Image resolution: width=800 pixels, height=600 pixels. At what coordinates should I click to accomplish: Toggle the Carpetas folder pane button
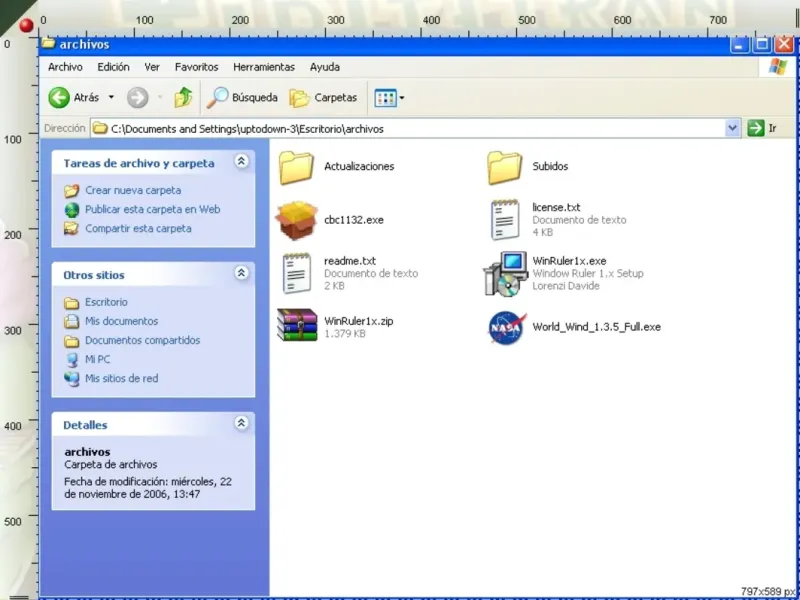tap(323, 98)
